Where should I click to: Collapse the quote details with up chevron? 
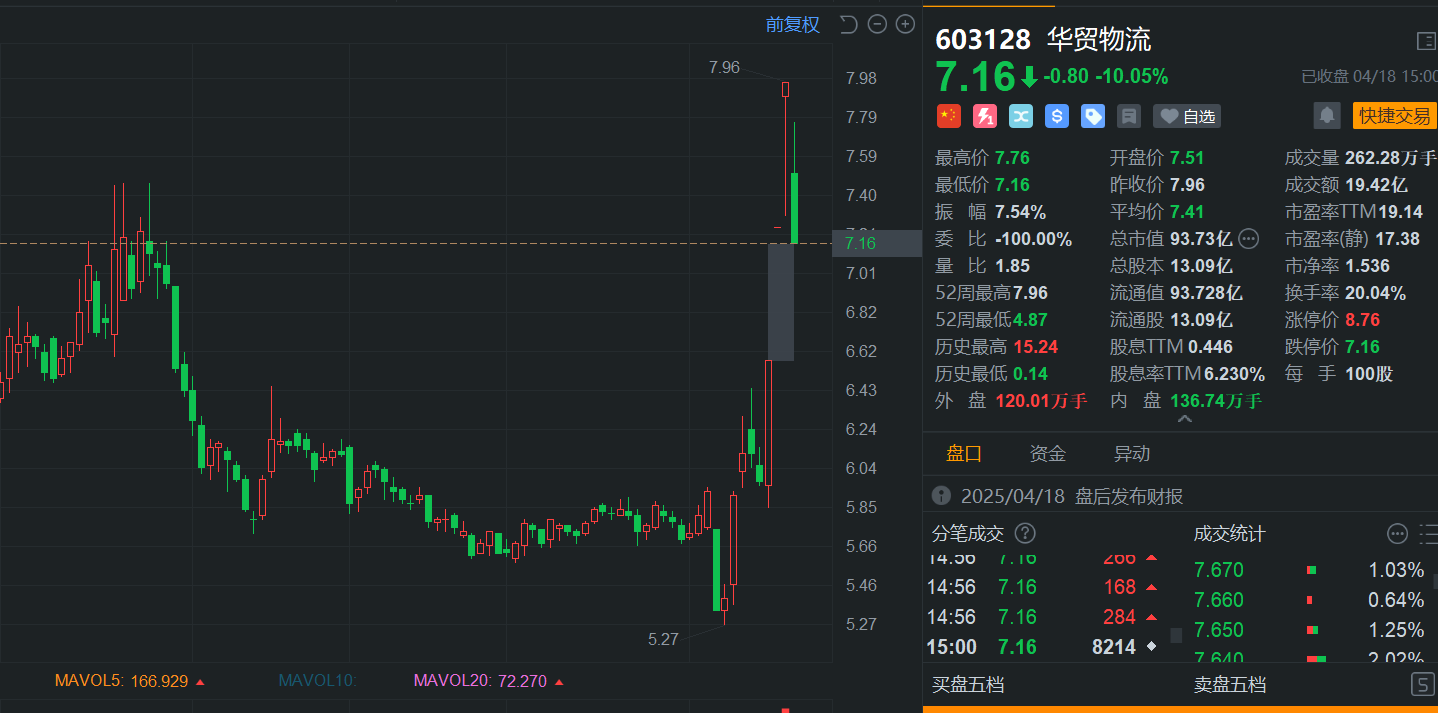coord(1184,420)
